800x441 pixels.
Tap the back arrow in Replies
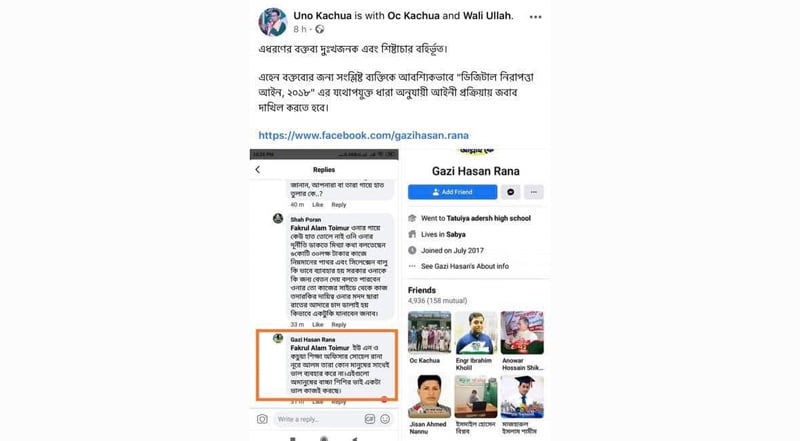coord(258,169)
